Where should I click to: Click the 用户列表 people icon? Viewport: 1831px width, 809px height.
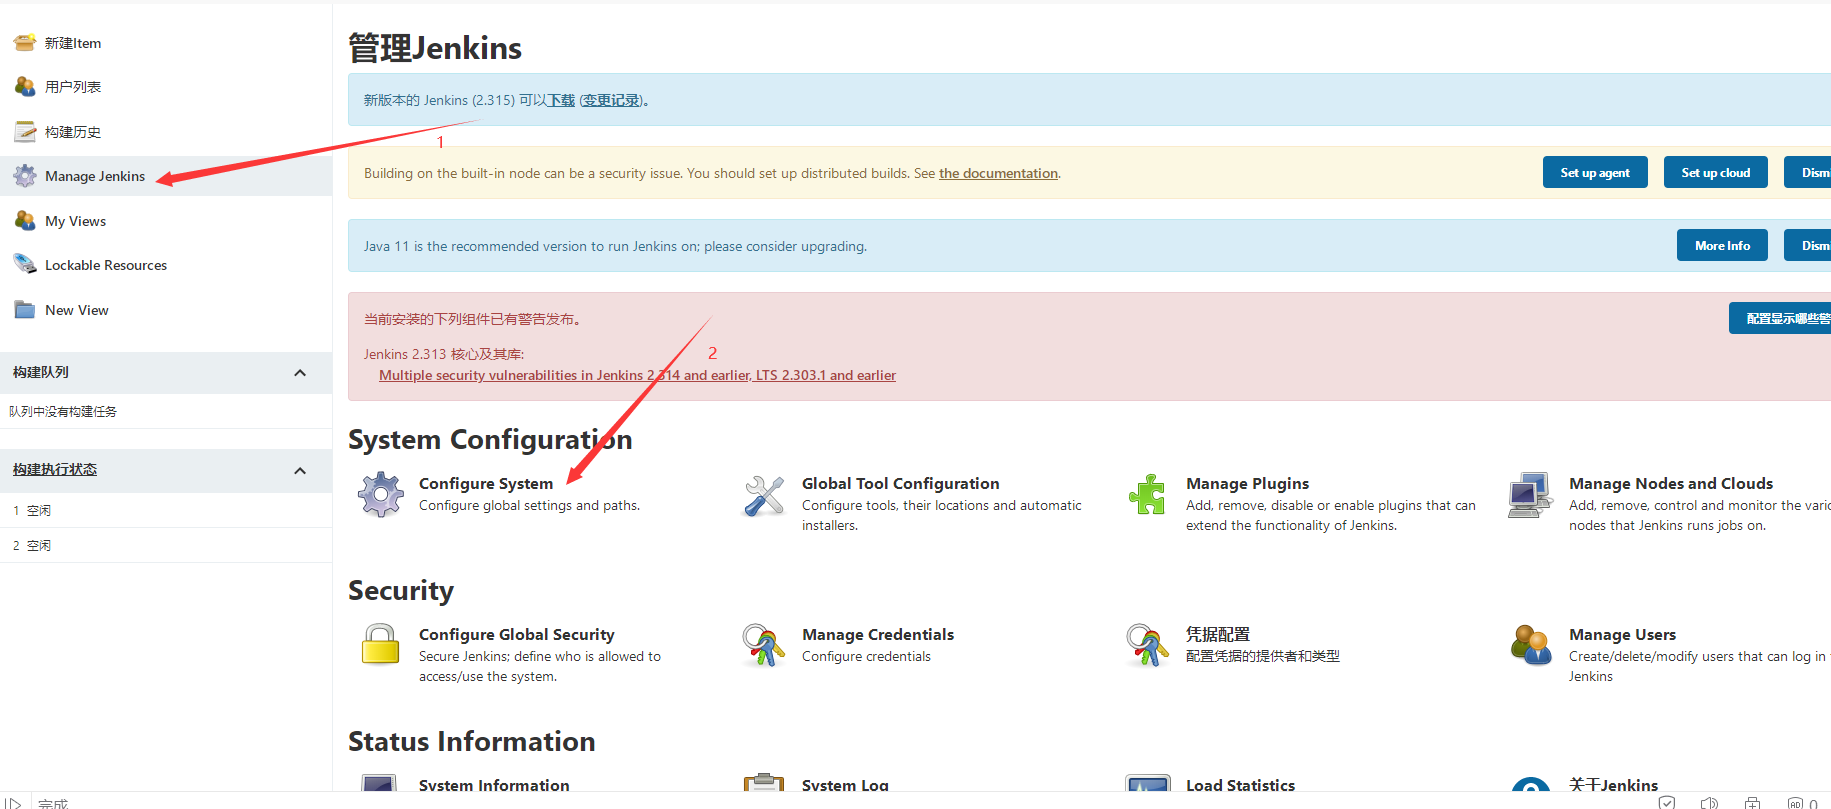pos(25,87)
